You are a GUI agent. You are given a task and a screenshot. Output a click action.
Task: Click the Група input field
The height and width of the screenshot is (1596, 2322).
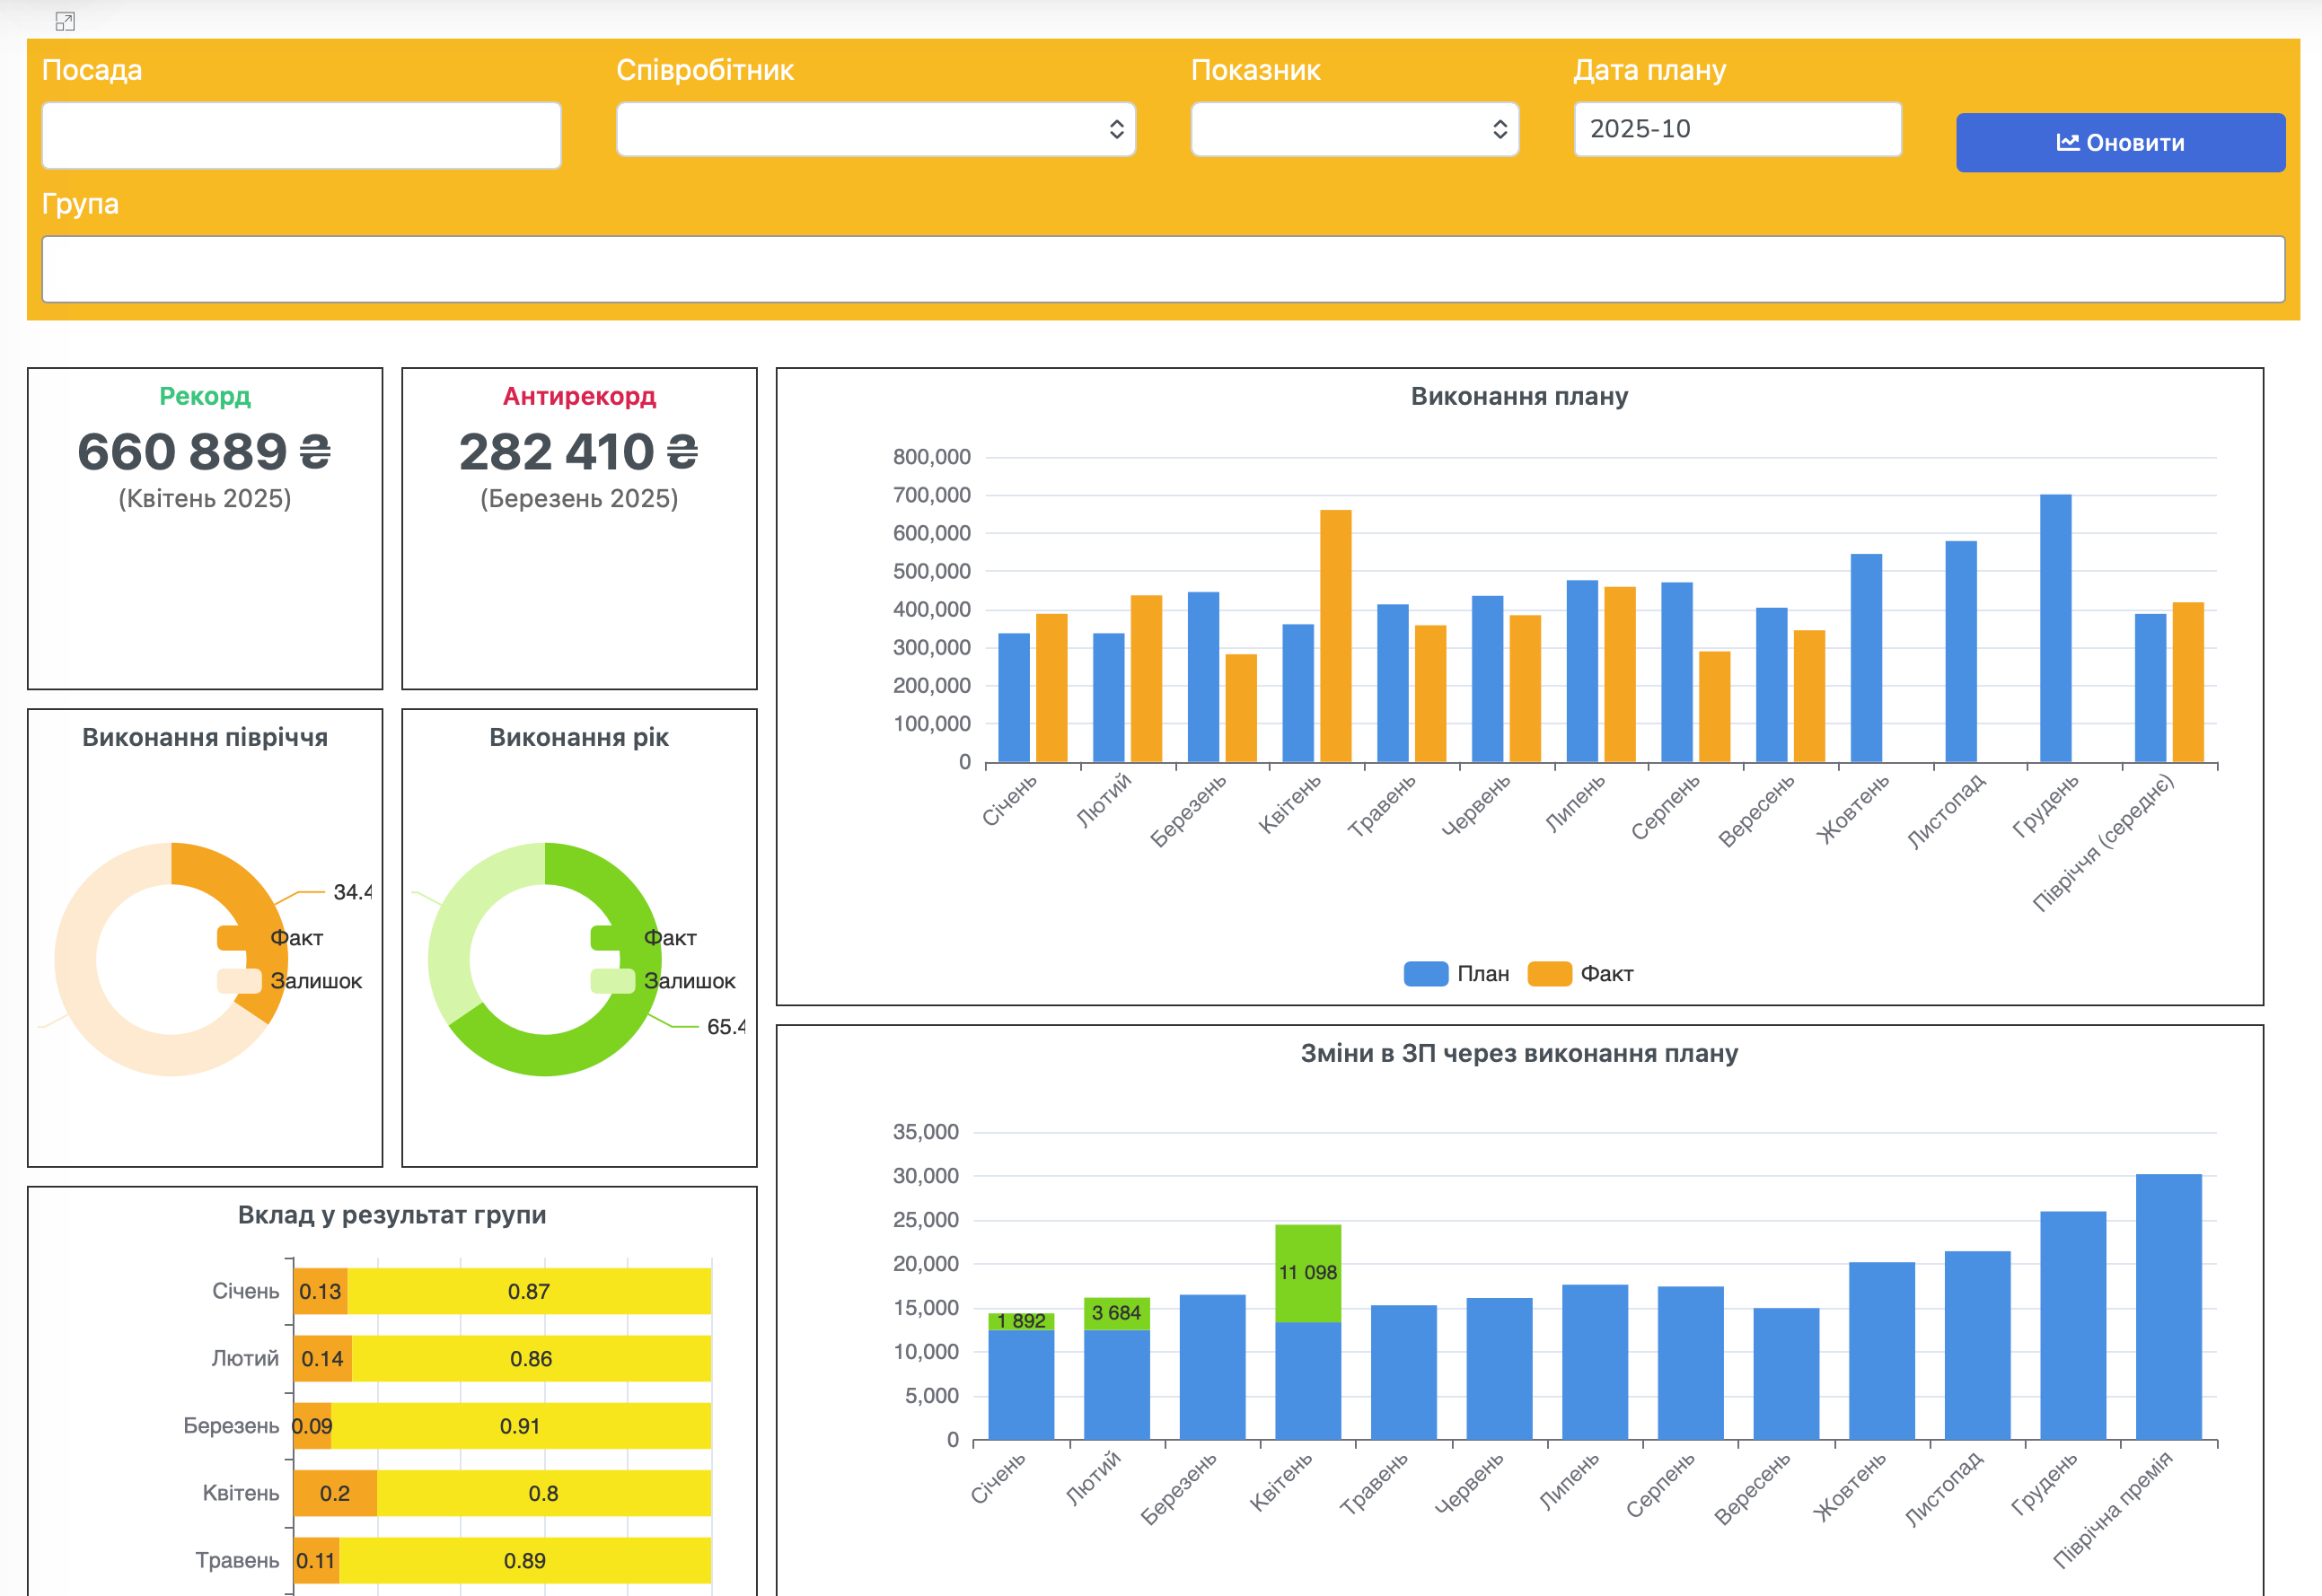1163,269
